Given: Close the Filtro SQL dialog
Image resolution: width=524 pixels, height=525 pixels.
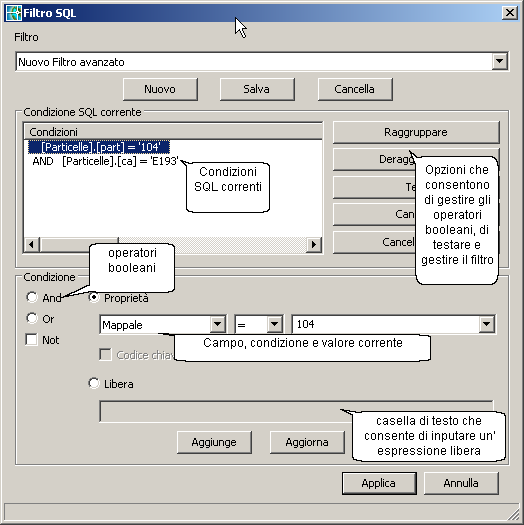Looking at the screenshot, I should (x=510, y=13).
